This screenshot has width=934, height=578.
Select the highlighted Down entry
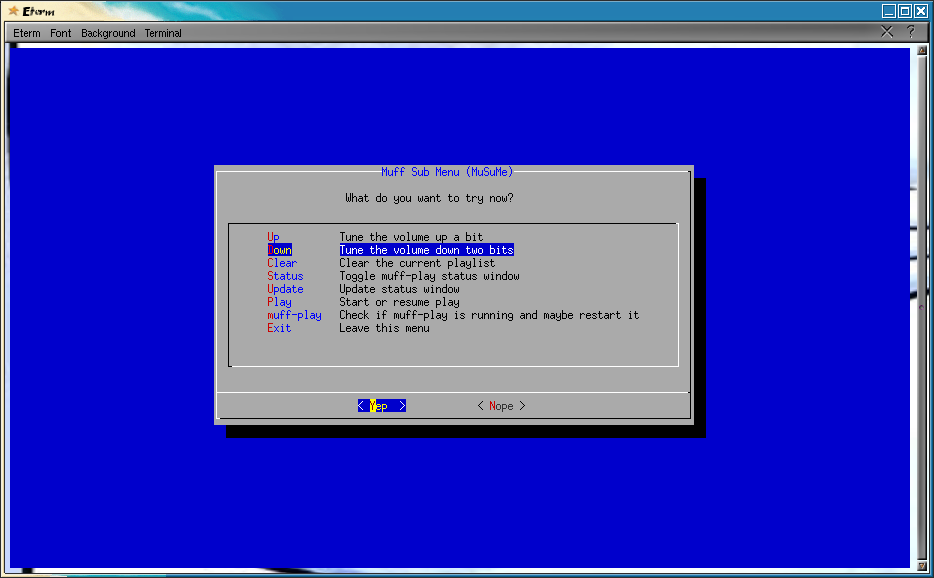click(x=279, y=250)
